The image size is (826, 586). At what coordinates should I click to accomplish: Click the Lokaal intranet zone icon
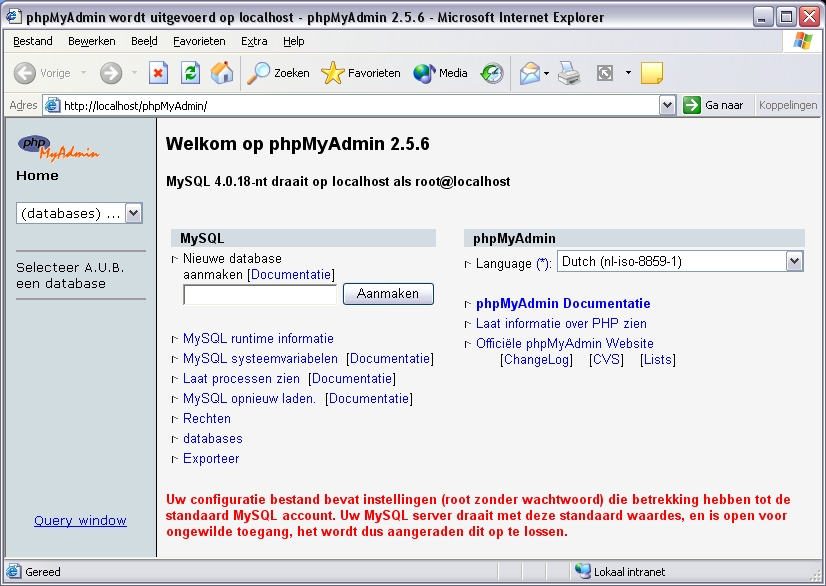(x=583, y=571)
